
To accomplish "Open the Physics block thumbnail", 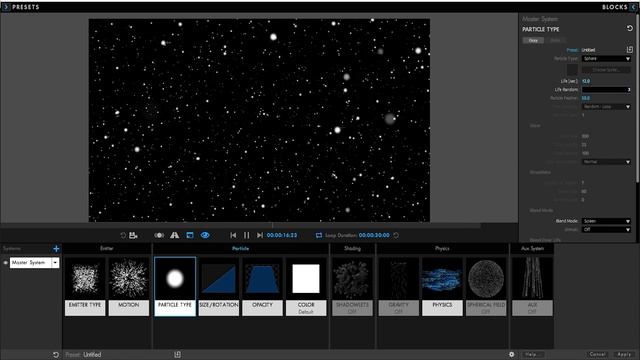I will 442,279.
